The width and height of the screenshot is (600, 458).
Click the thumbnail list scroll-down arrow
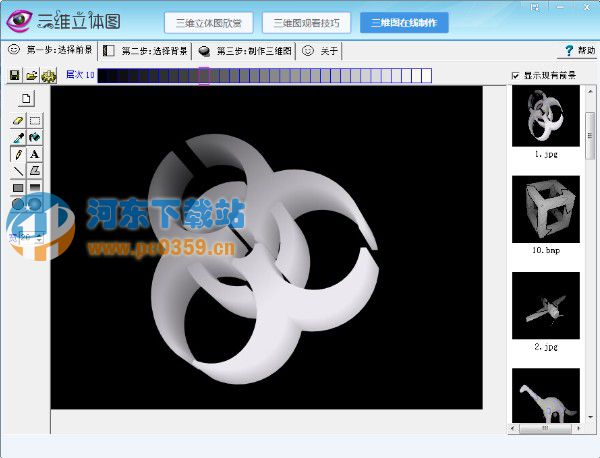point(590,417)
